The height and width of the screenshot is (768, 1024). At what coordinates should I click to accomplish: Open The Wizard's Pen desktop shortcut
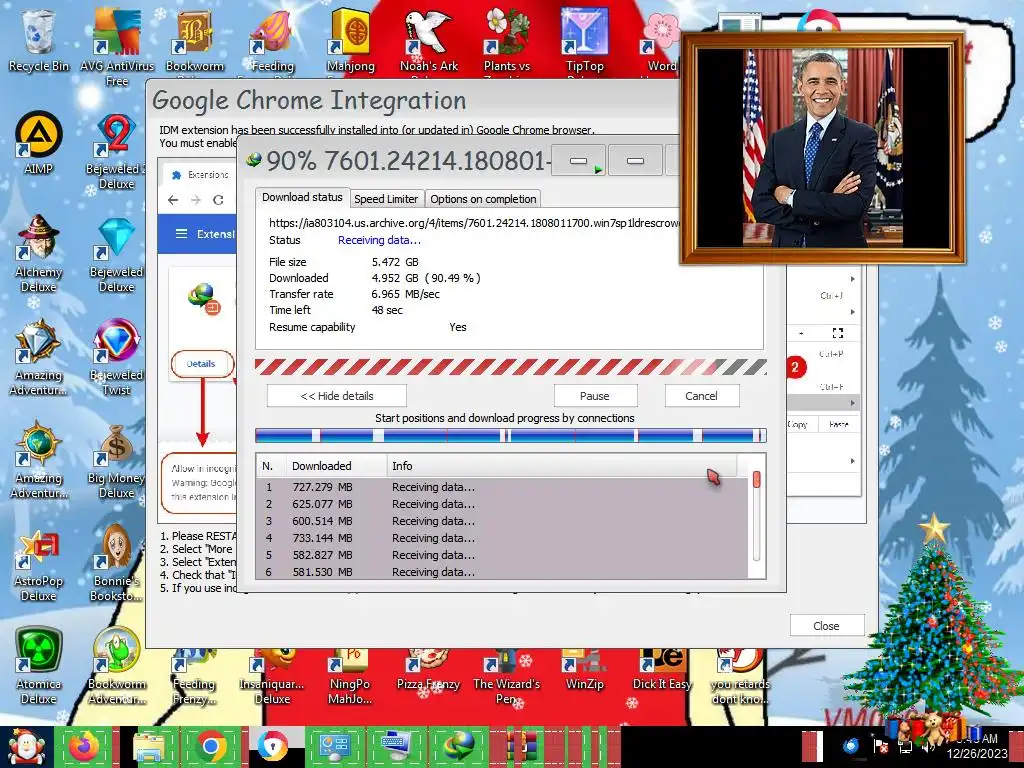507,676
